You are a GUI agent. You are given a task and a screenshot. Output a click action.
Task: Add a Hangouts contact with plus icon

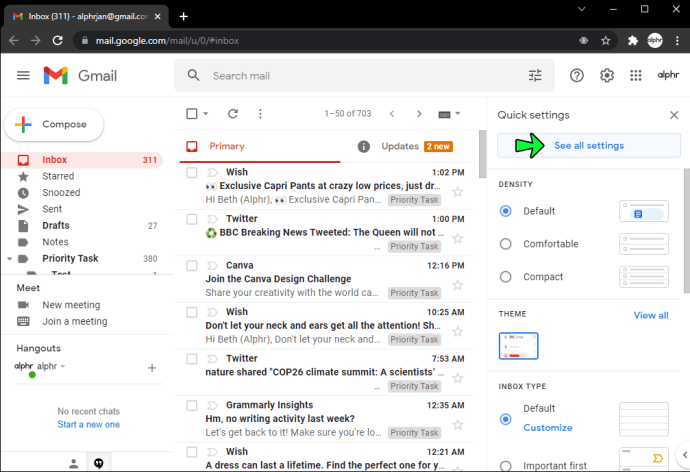152,368
